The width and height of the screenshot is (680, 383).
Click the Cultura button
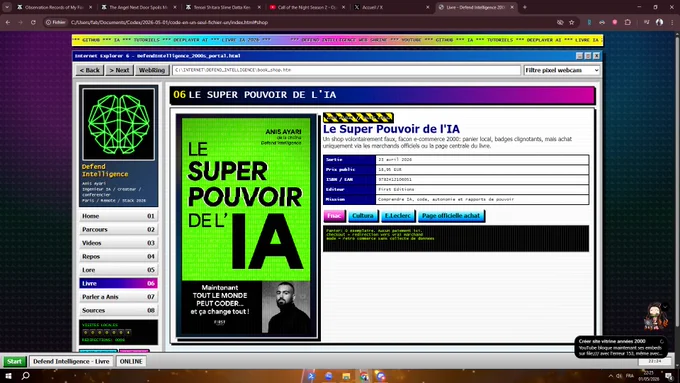tap(363, 216)
